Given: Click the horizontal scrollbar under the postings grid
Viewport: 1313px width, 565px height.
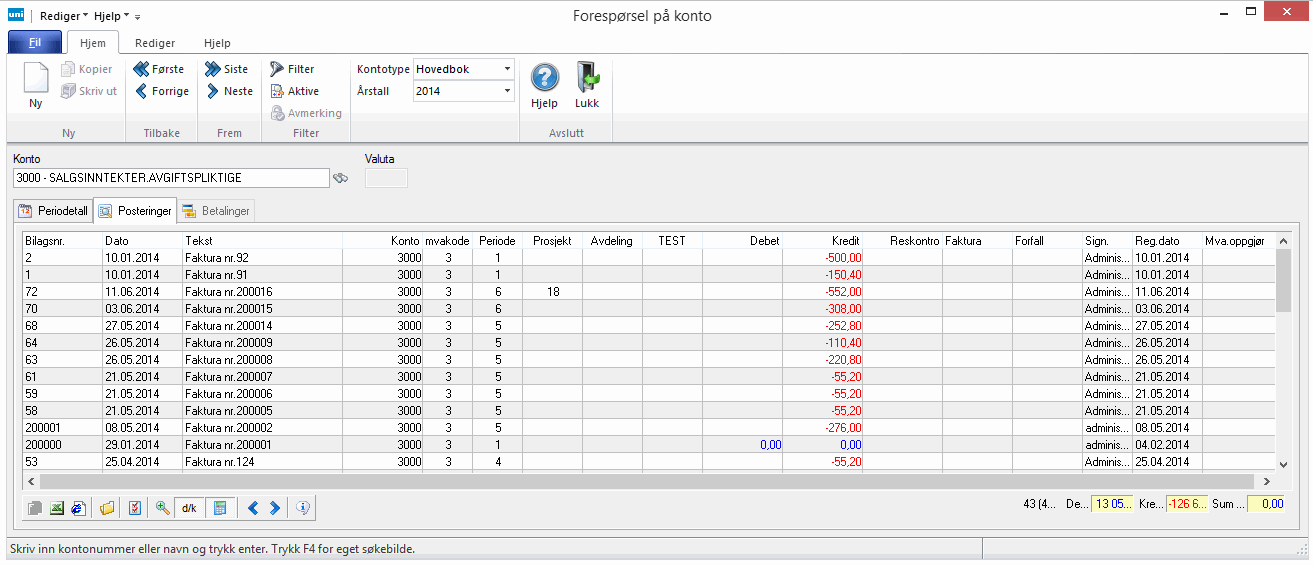Looking at the screenshot, I should (x=640, y=482).
